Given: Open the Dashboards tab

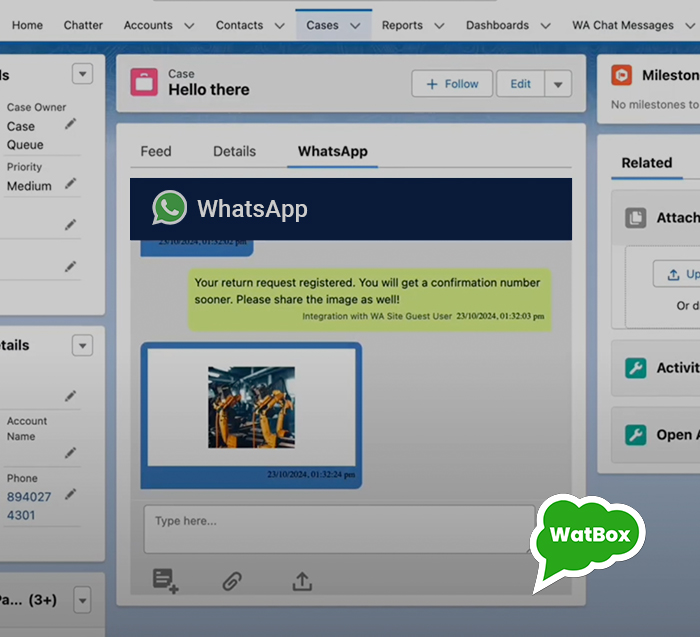Looking at the screenshot, I should (x=497, y=25).
